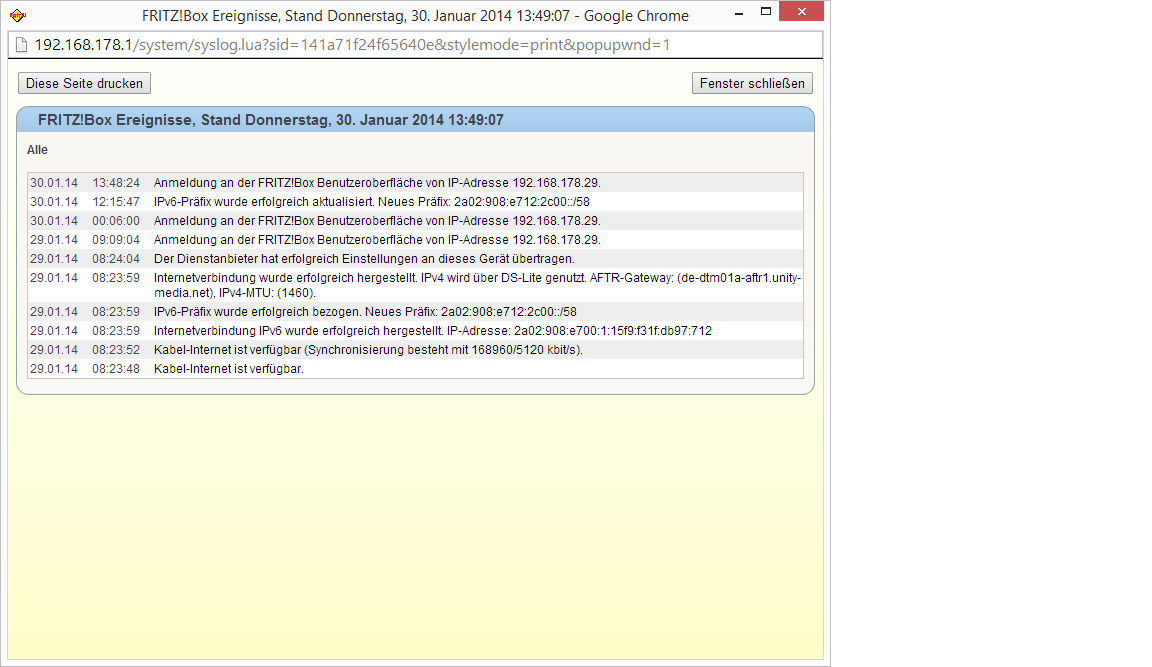Maximize the FRITZ!Box Ereignisse window

766,13
